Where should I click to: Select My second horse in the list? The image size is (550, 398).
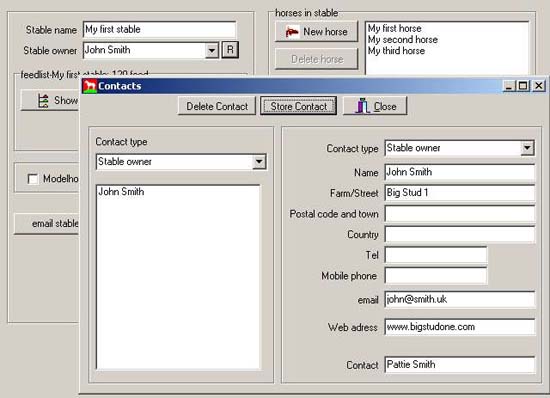[403, 39]
